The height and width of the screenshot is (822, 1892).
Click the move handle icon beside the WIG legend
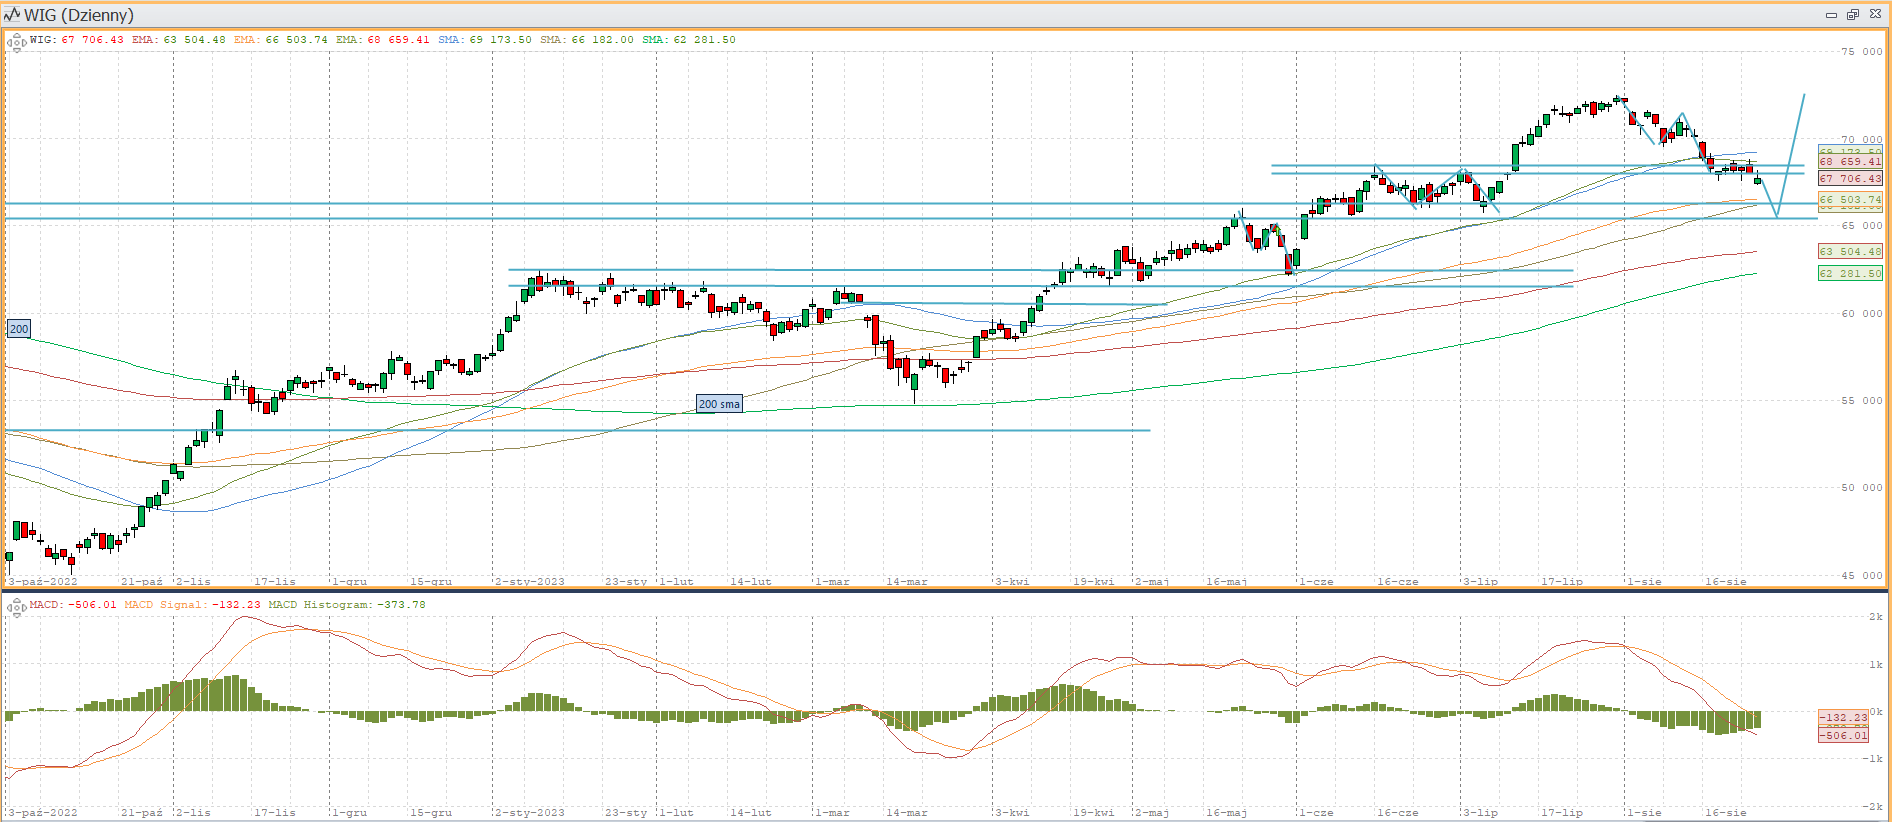point(16,42)
